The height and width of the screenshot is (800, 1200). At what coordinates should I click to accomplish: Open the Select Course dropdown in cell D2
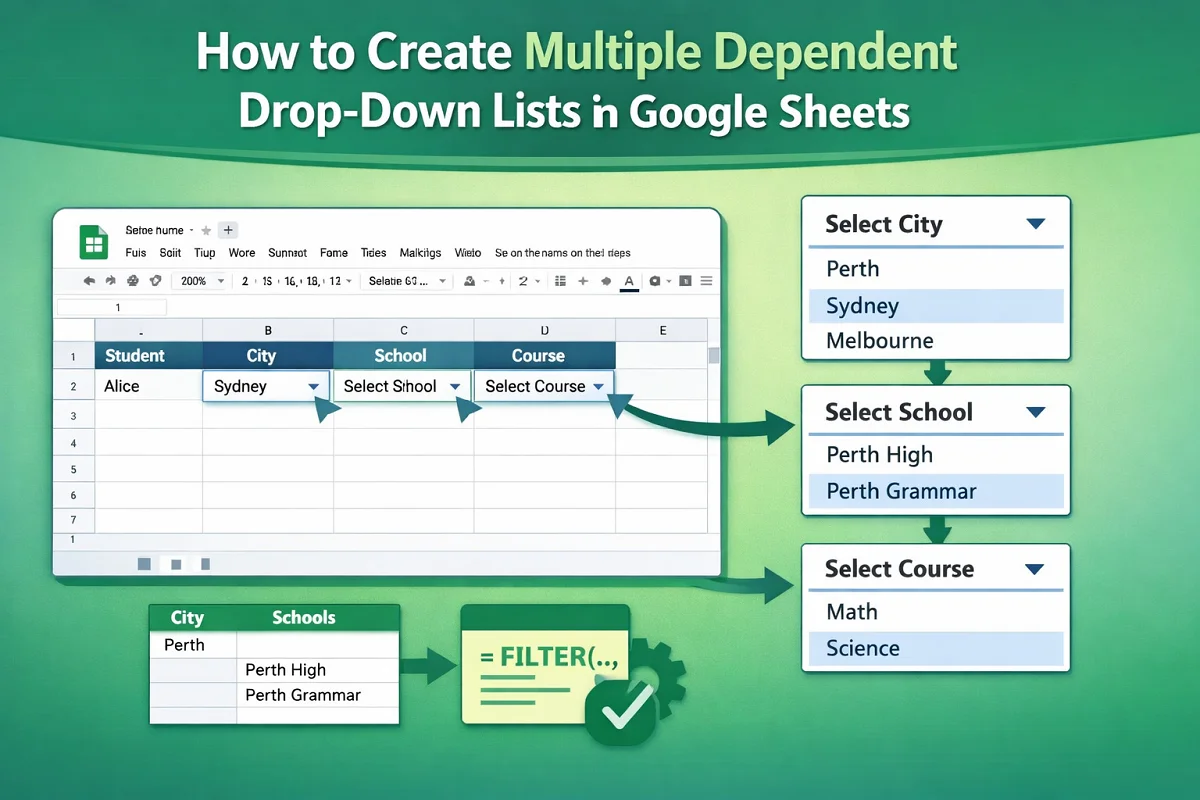[598, 386]
